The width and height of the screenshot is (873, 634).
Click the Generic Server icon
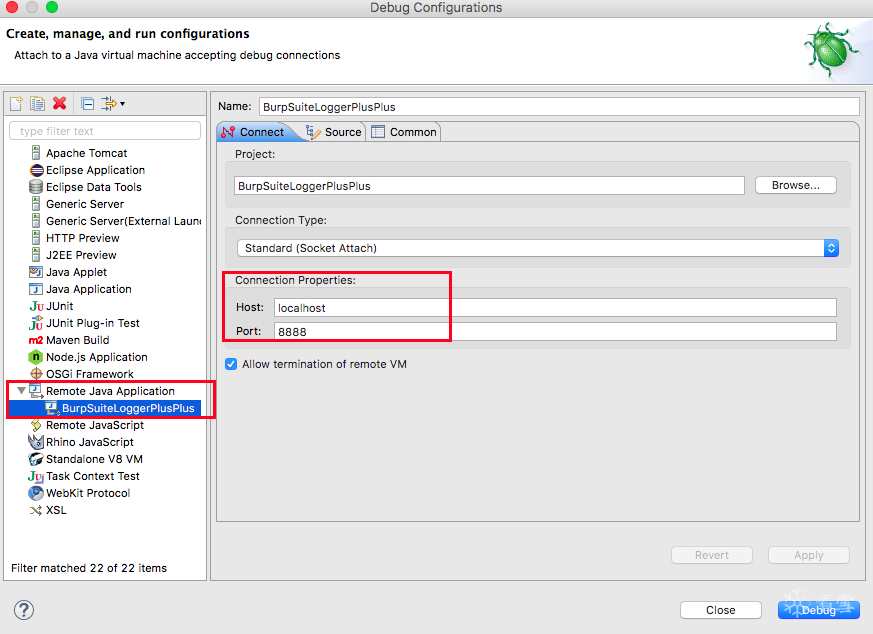pos(36,204)
